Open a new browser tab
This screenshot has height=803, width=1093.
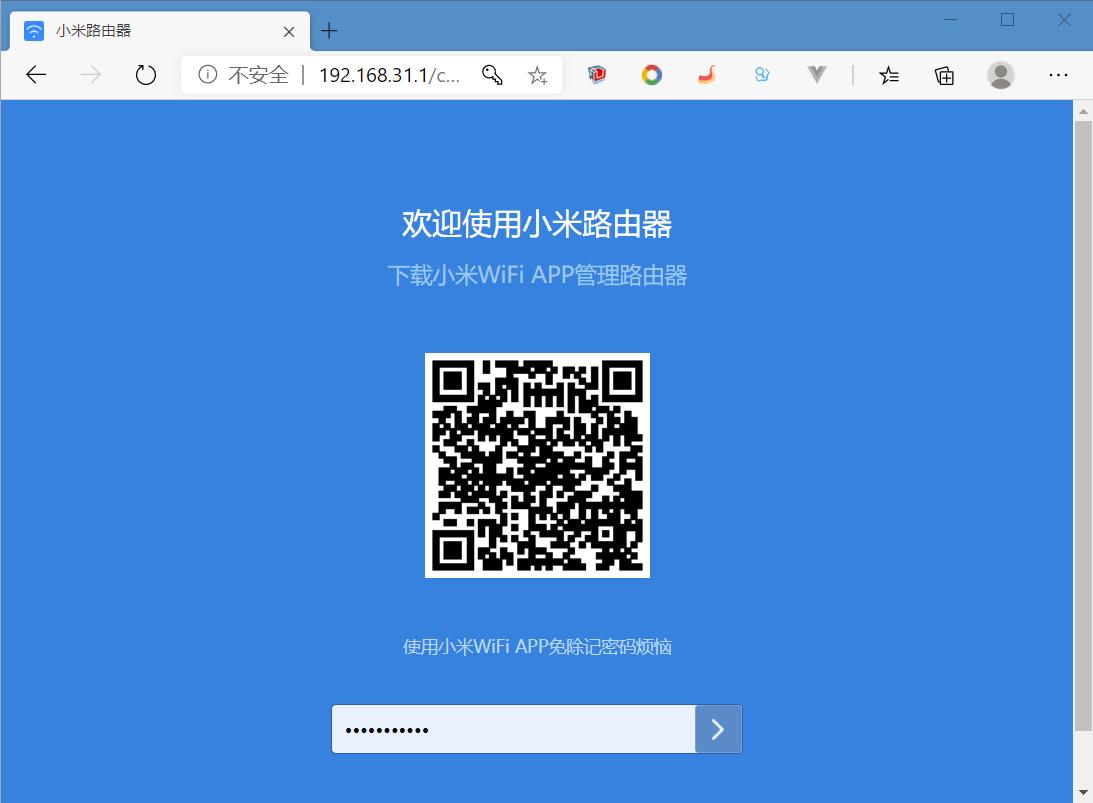click(329, 30)
